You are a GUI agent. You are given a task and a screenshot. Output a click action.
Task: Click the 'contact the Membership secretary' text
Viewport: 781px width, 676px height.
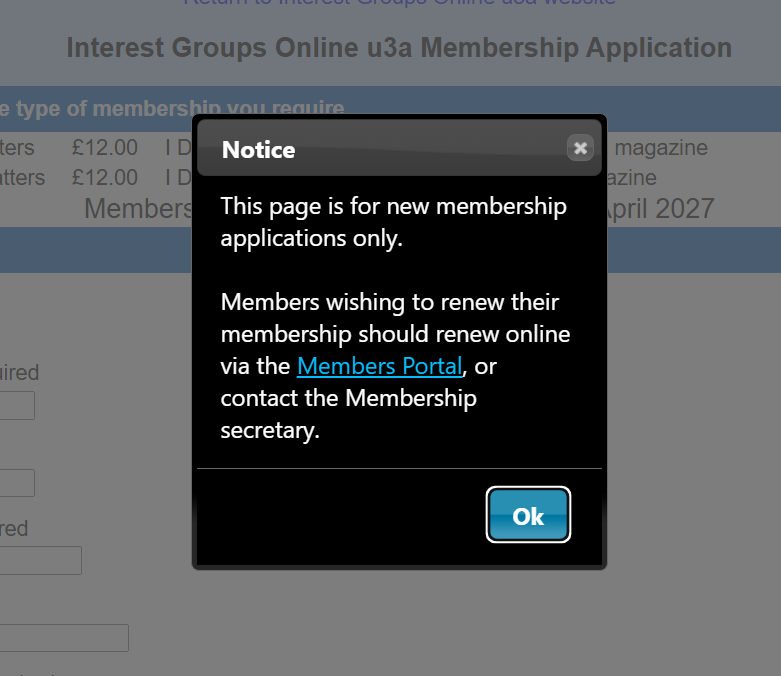click(x=348, y=414)
